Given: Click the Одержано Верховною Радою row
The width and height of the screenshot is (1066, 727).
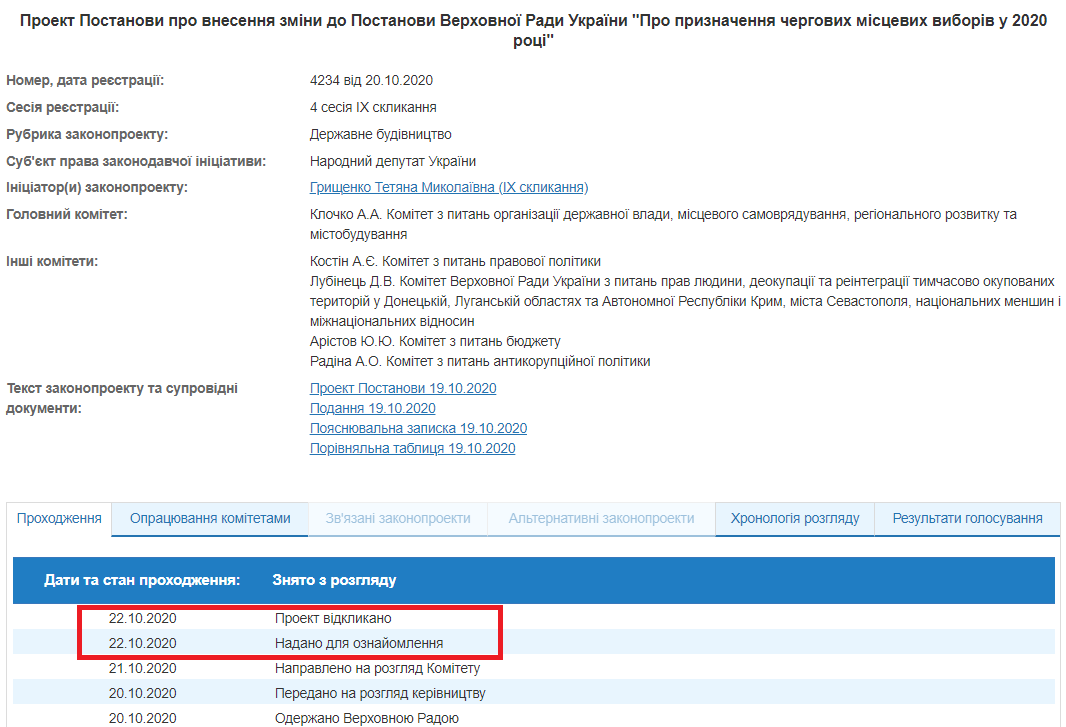Looking at the screenshot, I should (366, 718).
